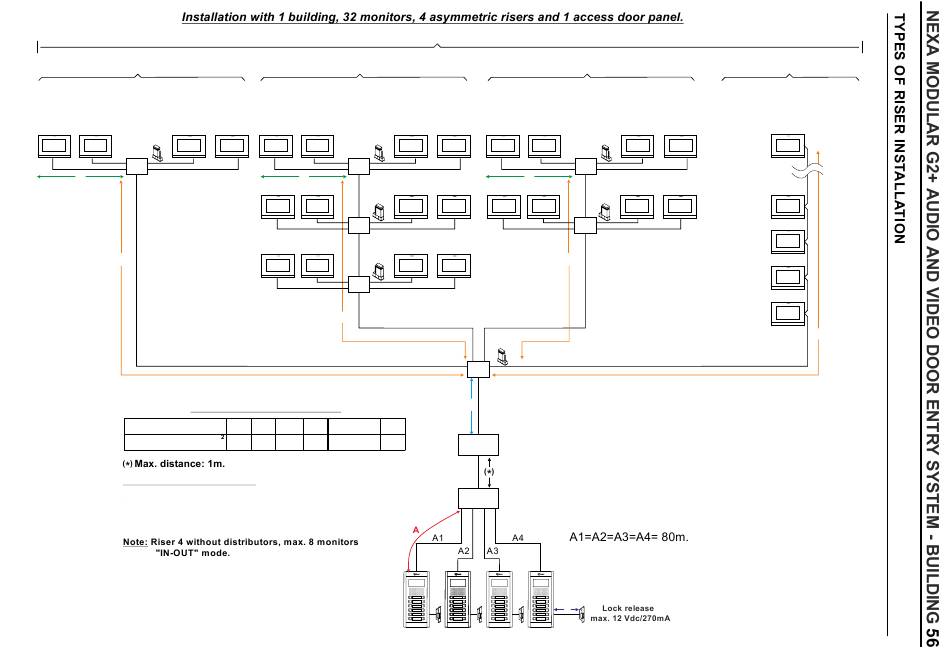Select the central distributor box joining all risers
The height and width of the screenshot is (648, 950).
479,369
